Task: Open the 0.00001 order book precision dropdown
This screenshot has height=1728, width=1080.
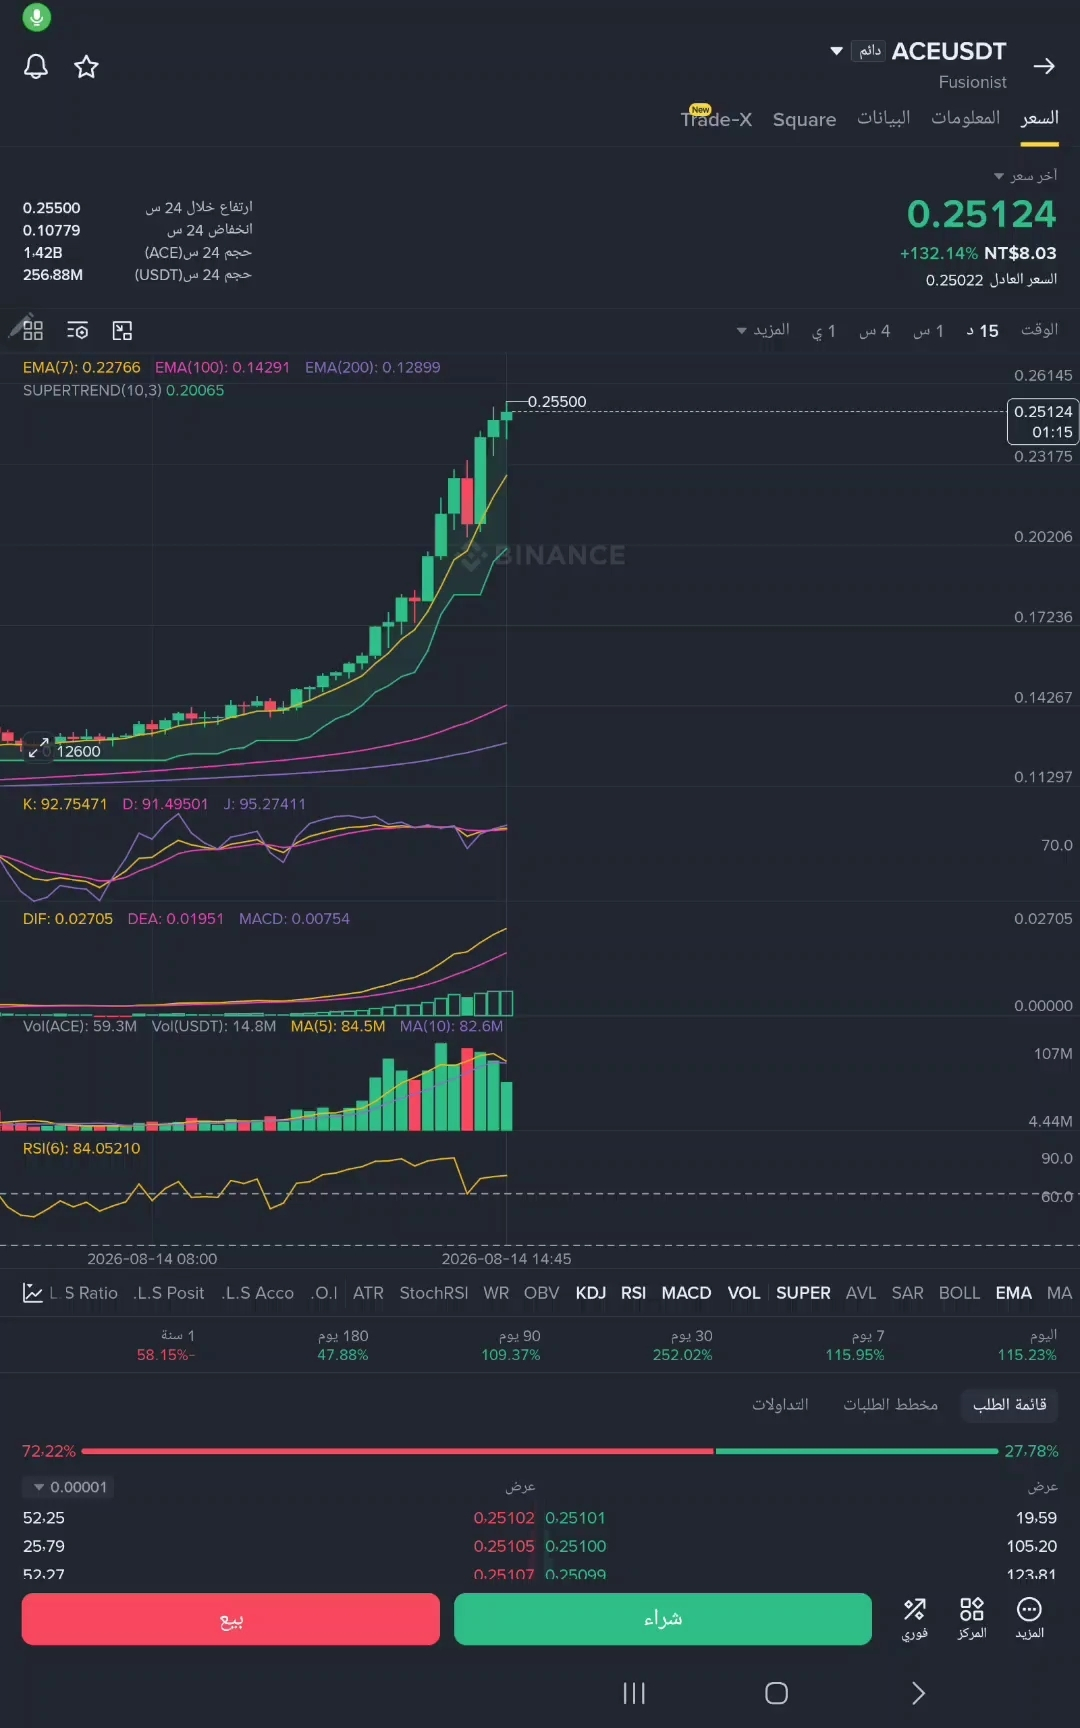Action: (x=69, y=1487)
